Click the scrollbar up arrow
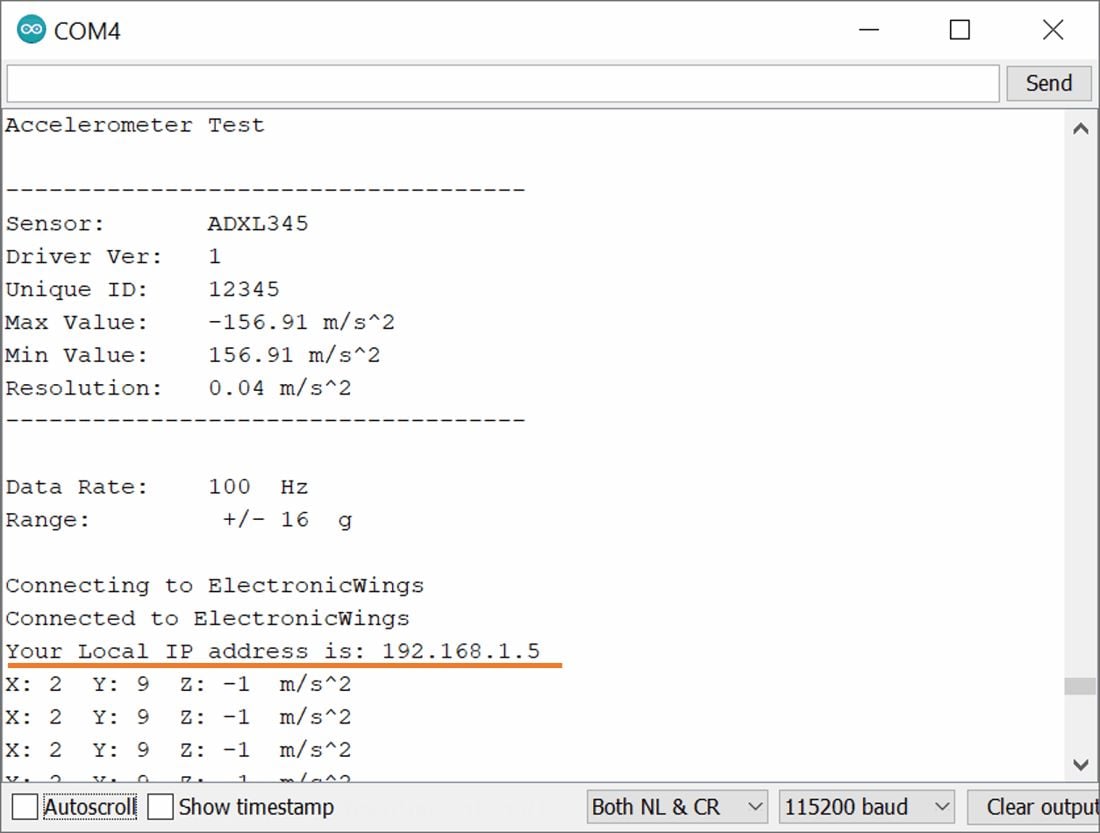1100x833 pixels. [1081, 128]
